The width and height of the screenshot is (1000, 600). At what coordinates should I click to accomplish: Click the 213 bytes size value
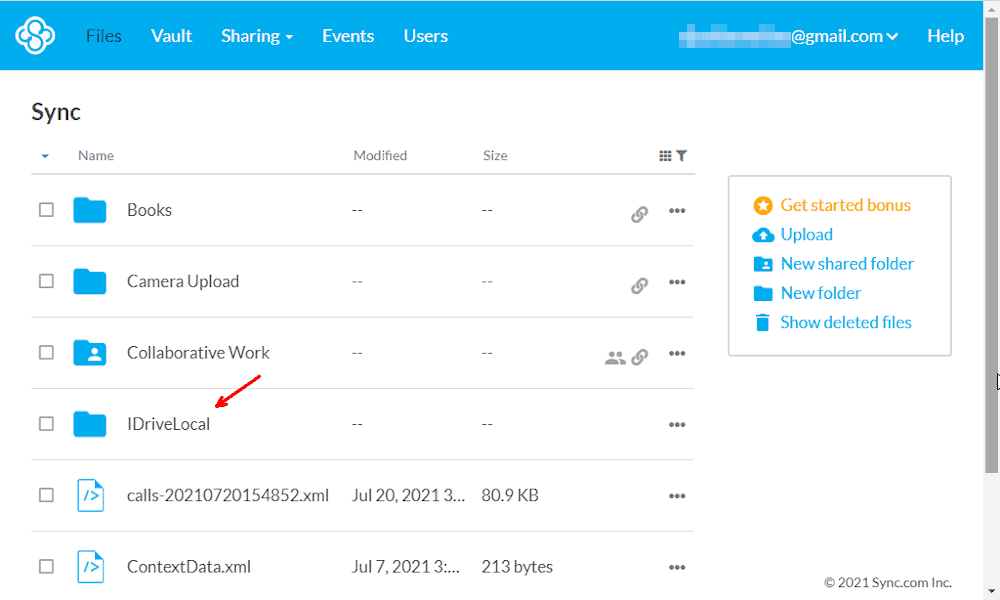517,567
